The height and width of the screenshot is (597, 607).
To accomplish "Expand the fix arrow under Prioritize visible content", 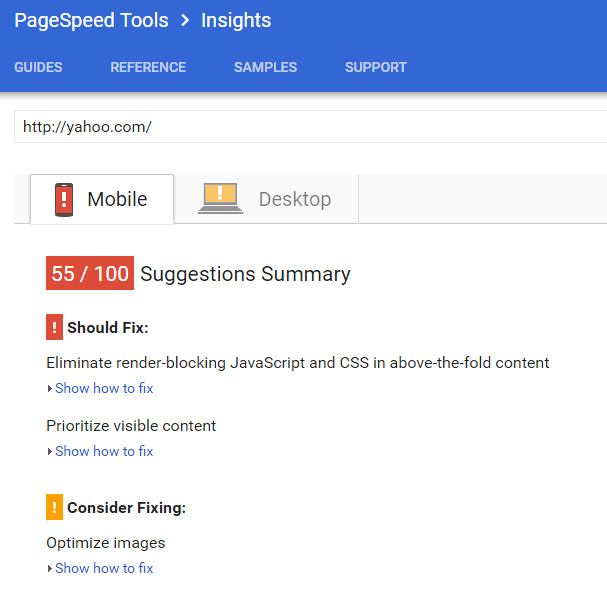I will click(x=50, y=451).
